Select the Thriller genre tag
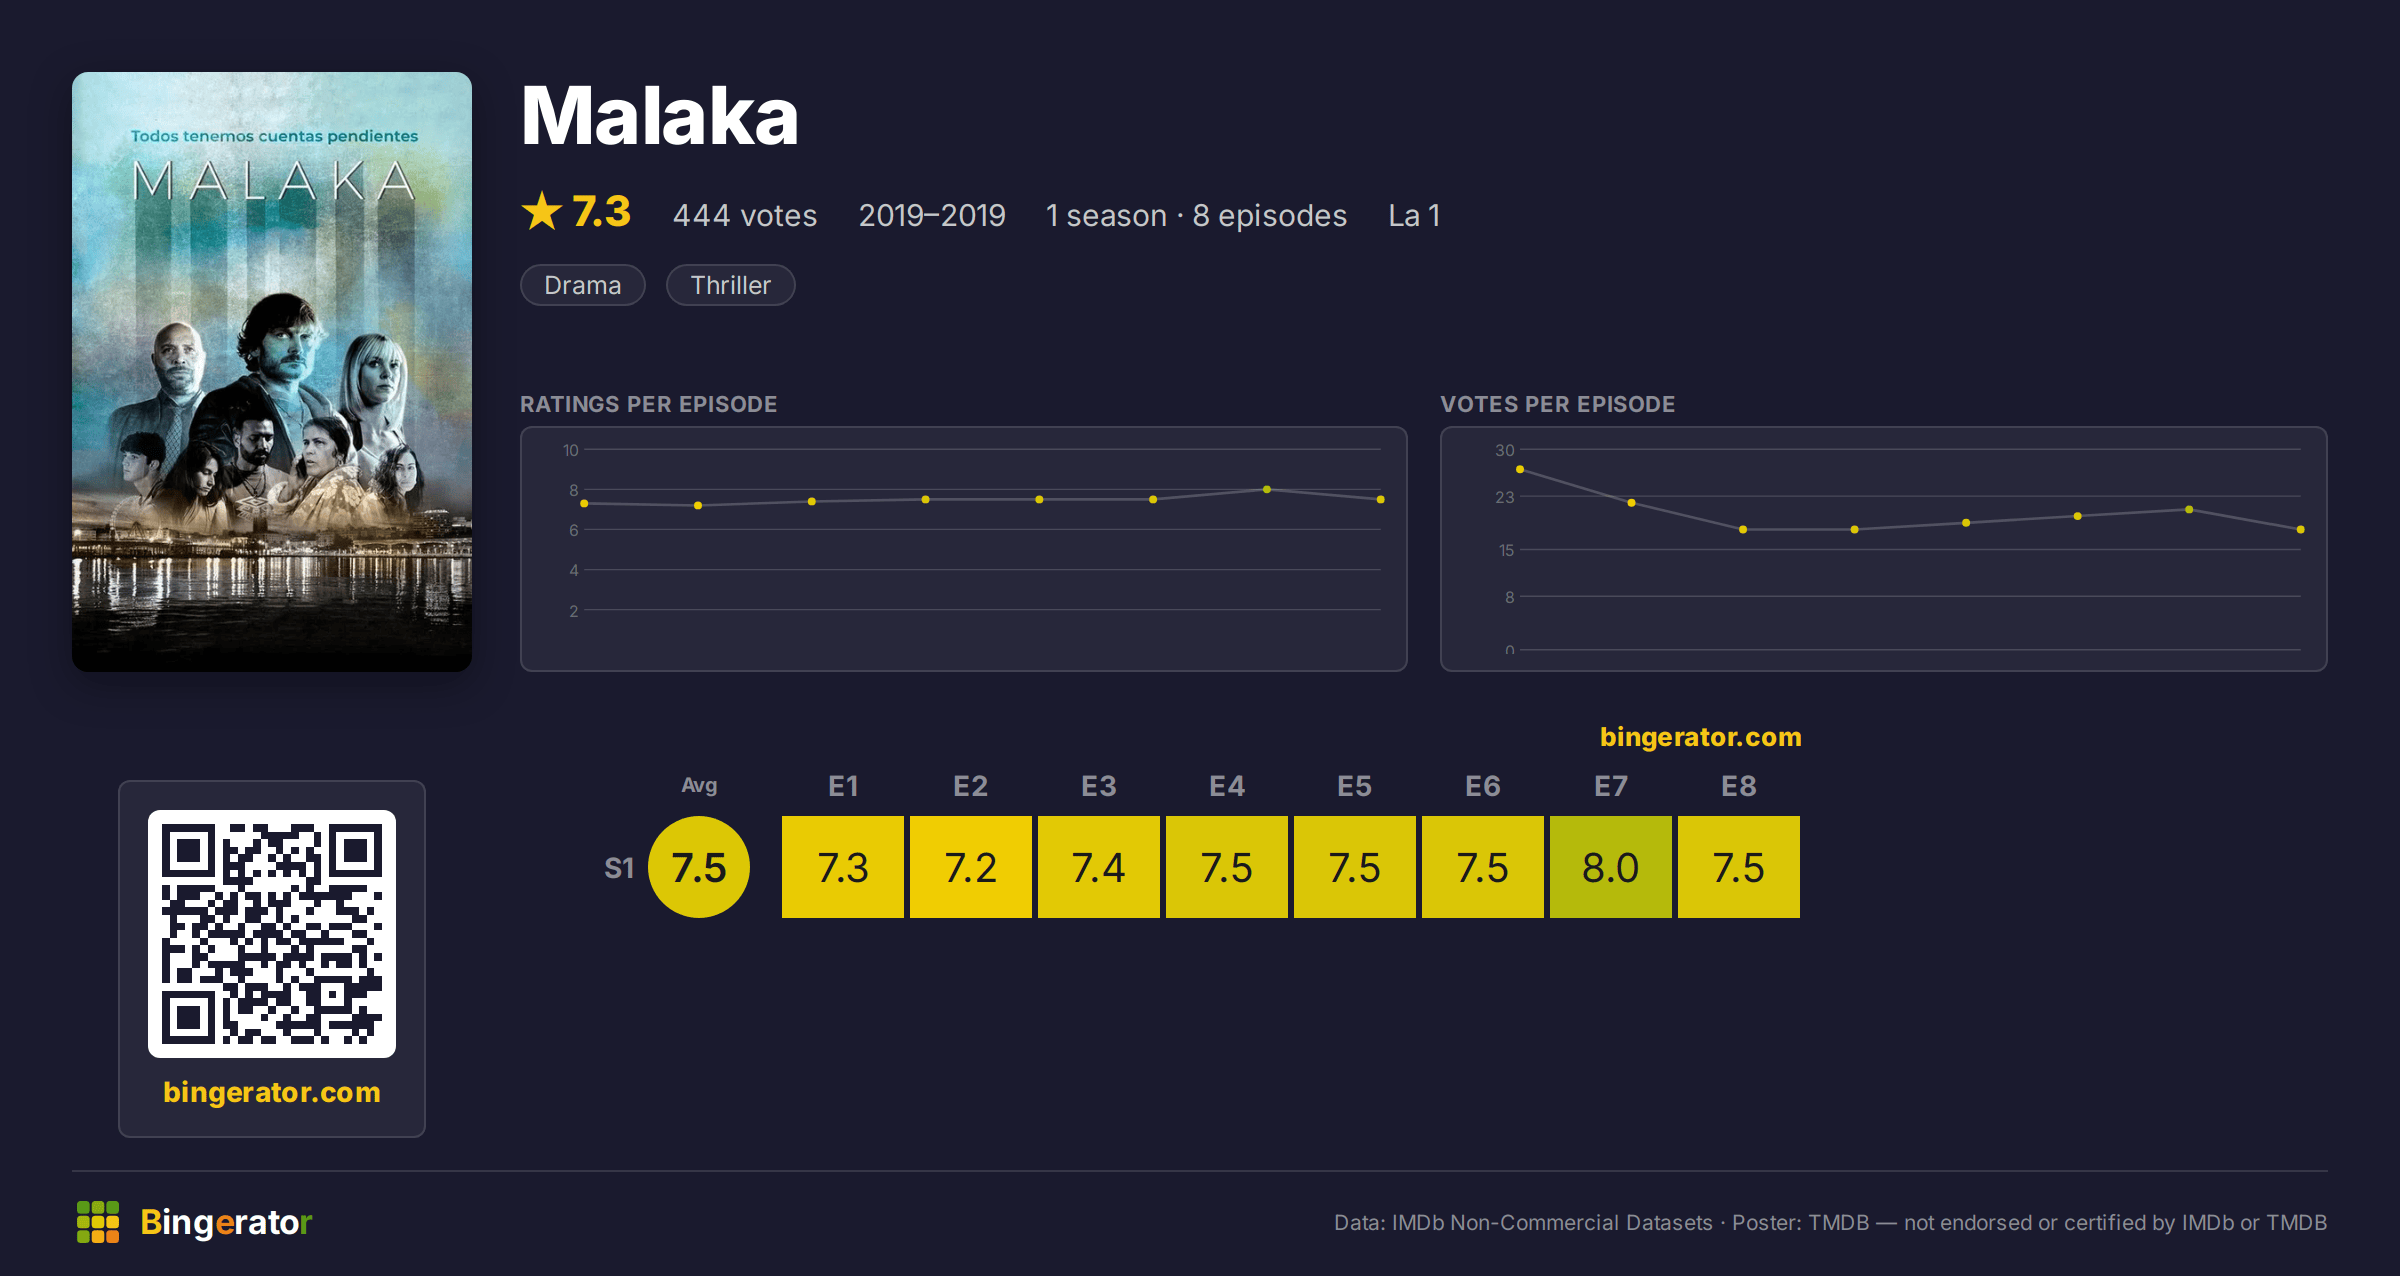 coord(731,285)
